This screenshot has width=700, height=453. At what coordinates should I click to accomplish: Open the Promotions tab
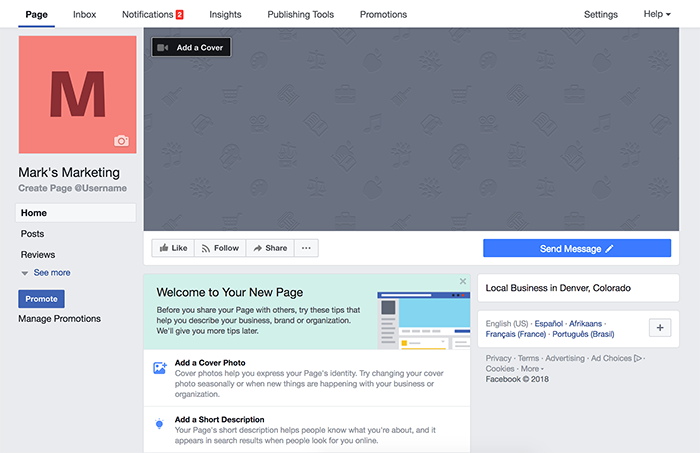(x=383, y=14)
